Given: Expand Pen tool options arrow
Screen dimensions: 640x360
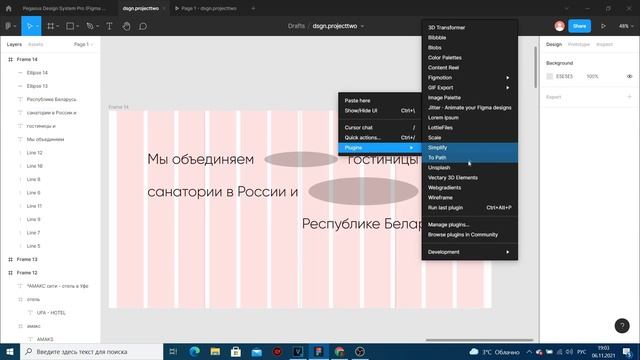Looking at the screenshot, I should click(x=97, y=26).
